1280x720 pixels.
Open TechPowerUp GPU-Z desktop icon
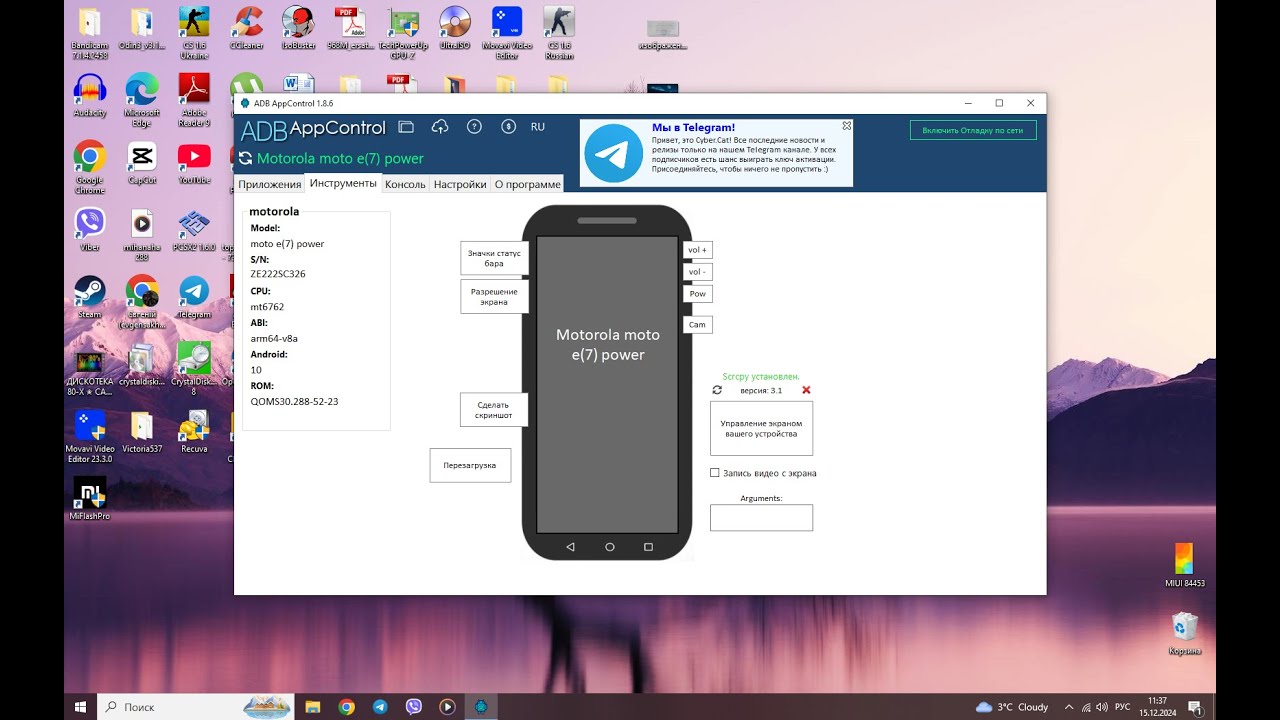click(403, 32)
